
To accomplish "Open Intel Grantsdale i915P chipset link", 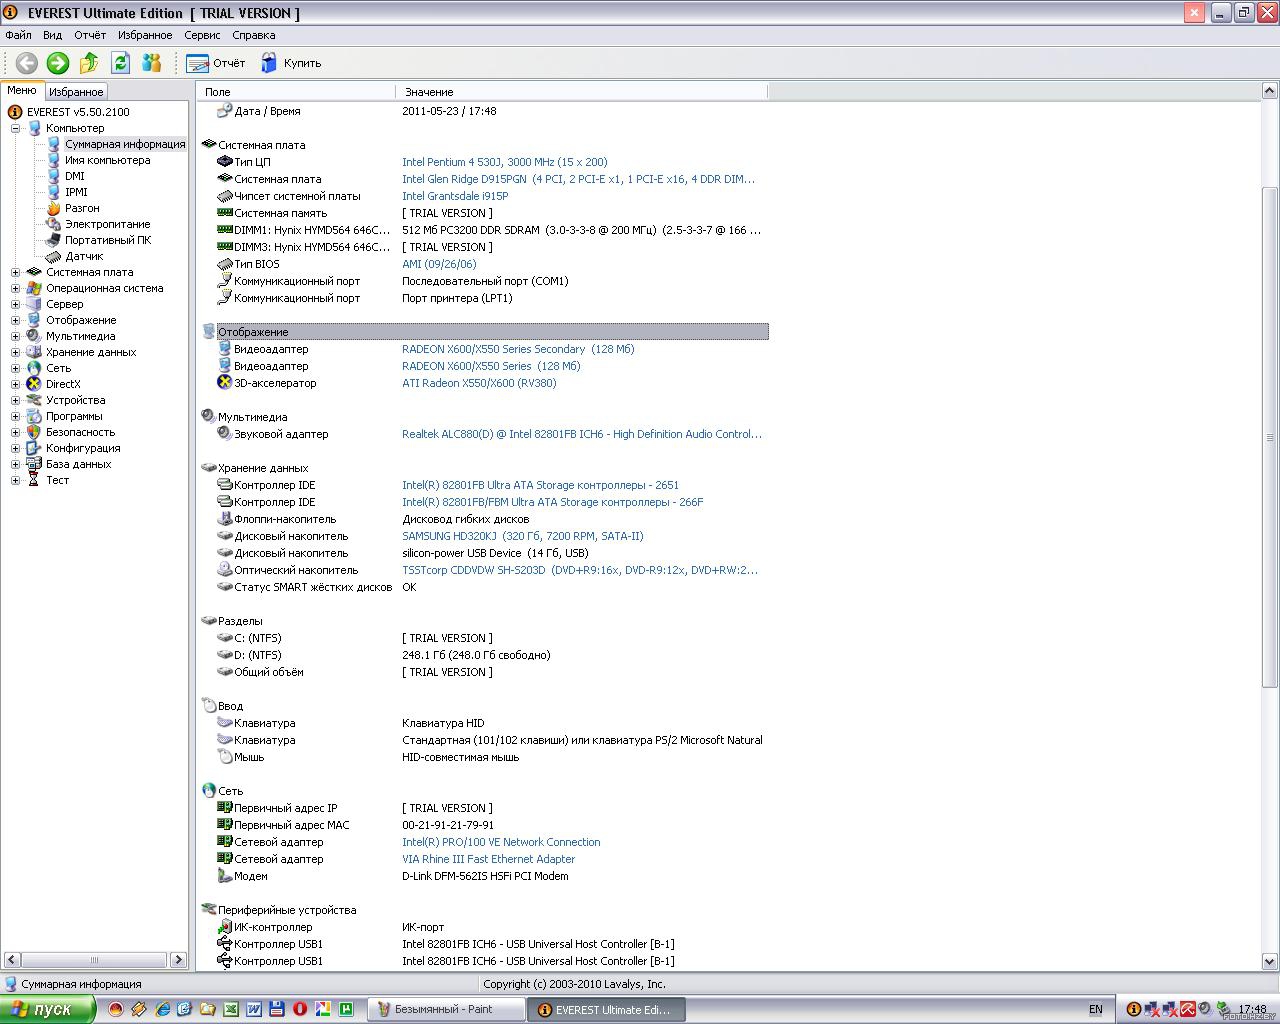I will pos(455,196).
